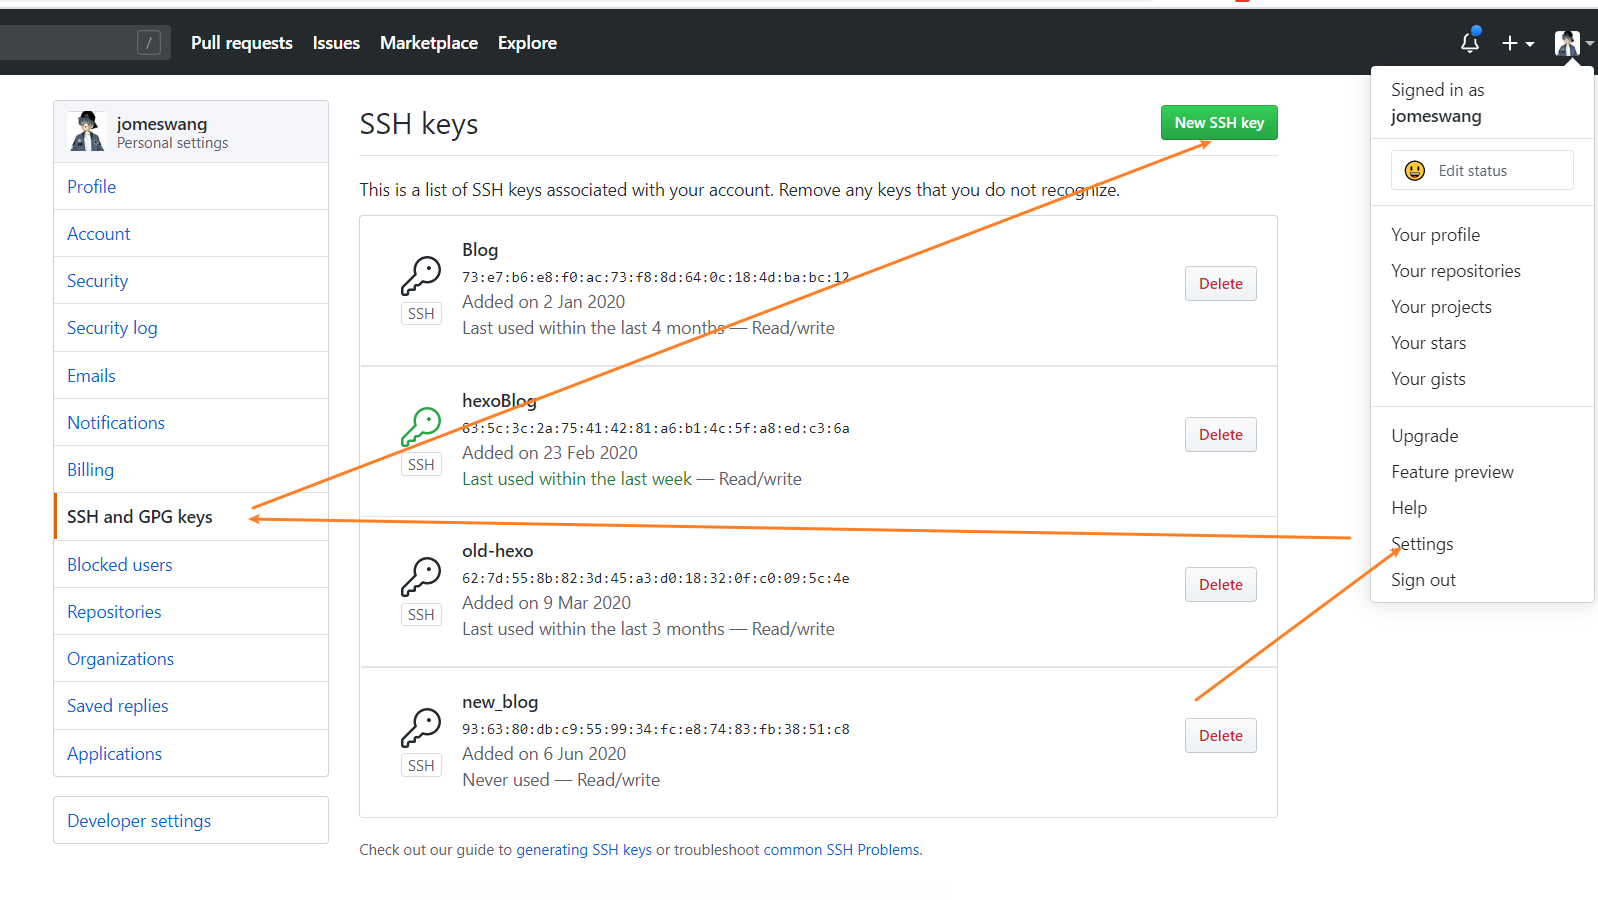Click the green key icon for hexoBlog
The width and height of the screenshot is (1598, 900).
click(x=421, y=427)
